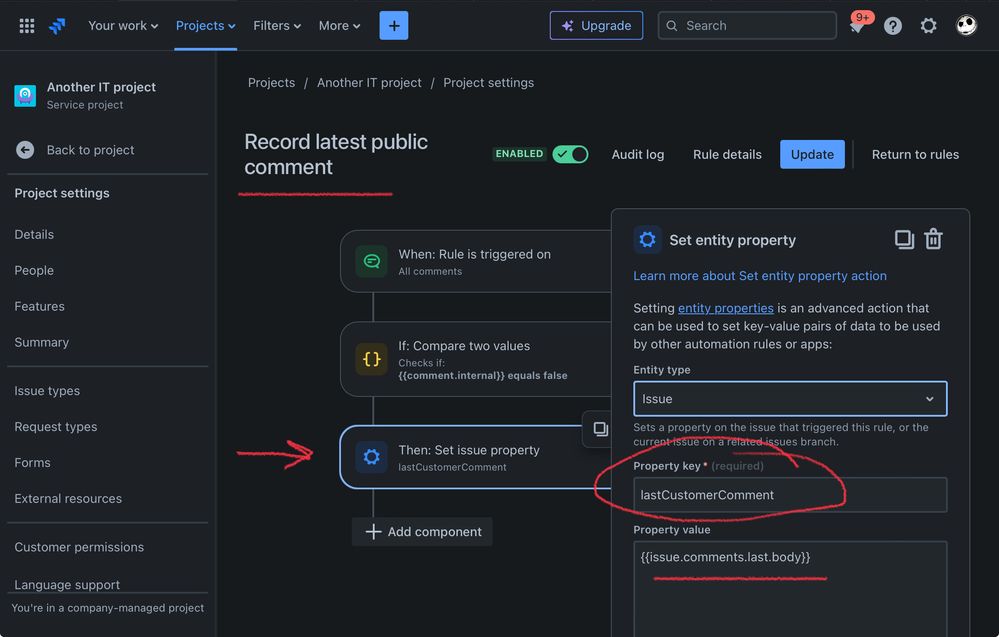Click the Jira logo icon
The image size is (999, 637).
(58, 25)
